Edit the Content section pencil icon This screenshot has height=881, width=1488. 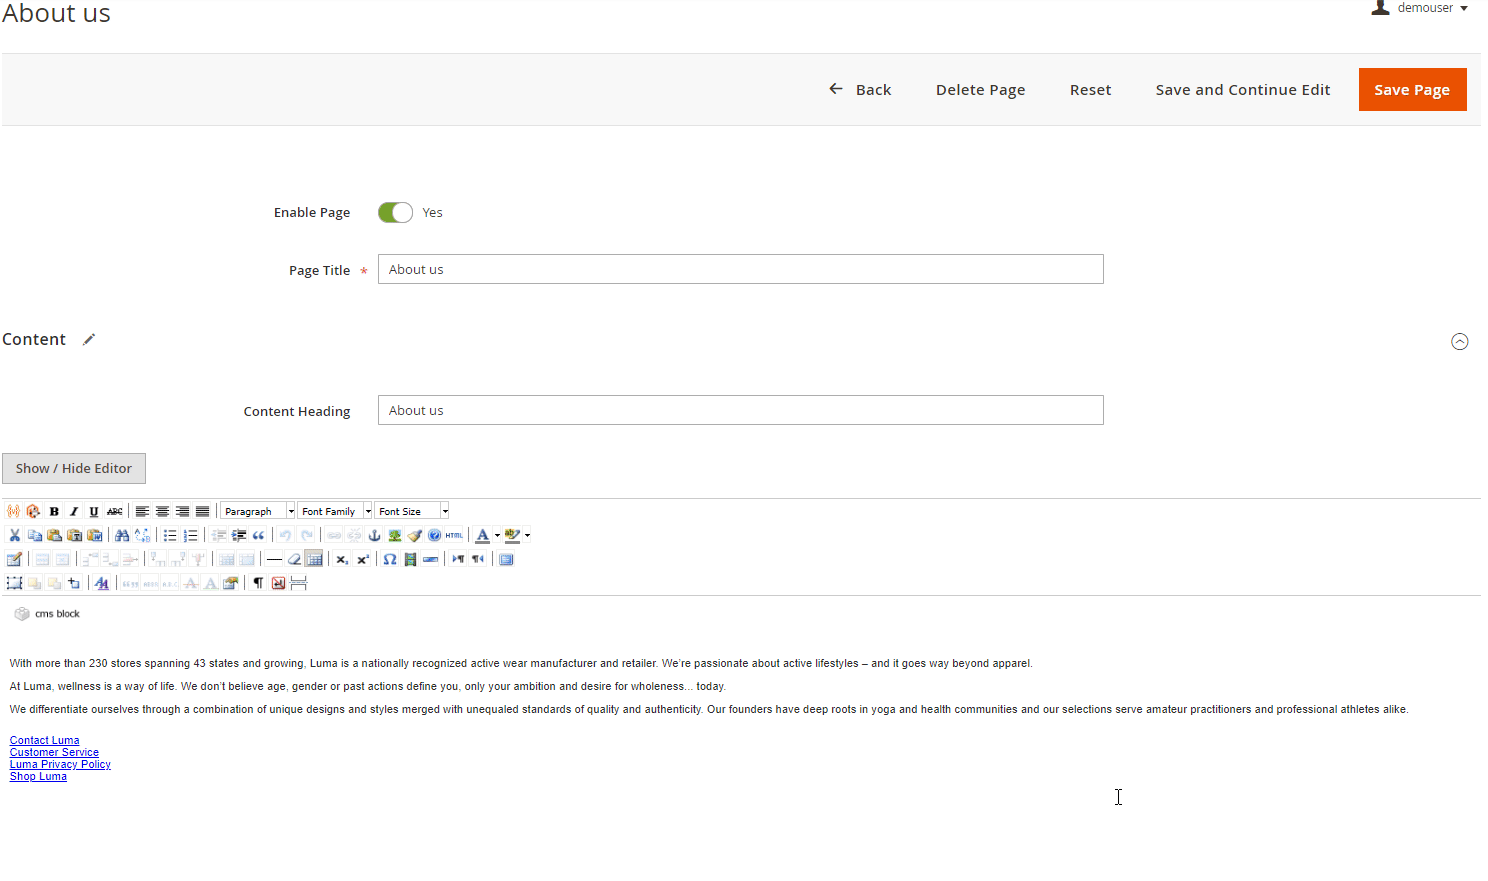coord(89,339)
